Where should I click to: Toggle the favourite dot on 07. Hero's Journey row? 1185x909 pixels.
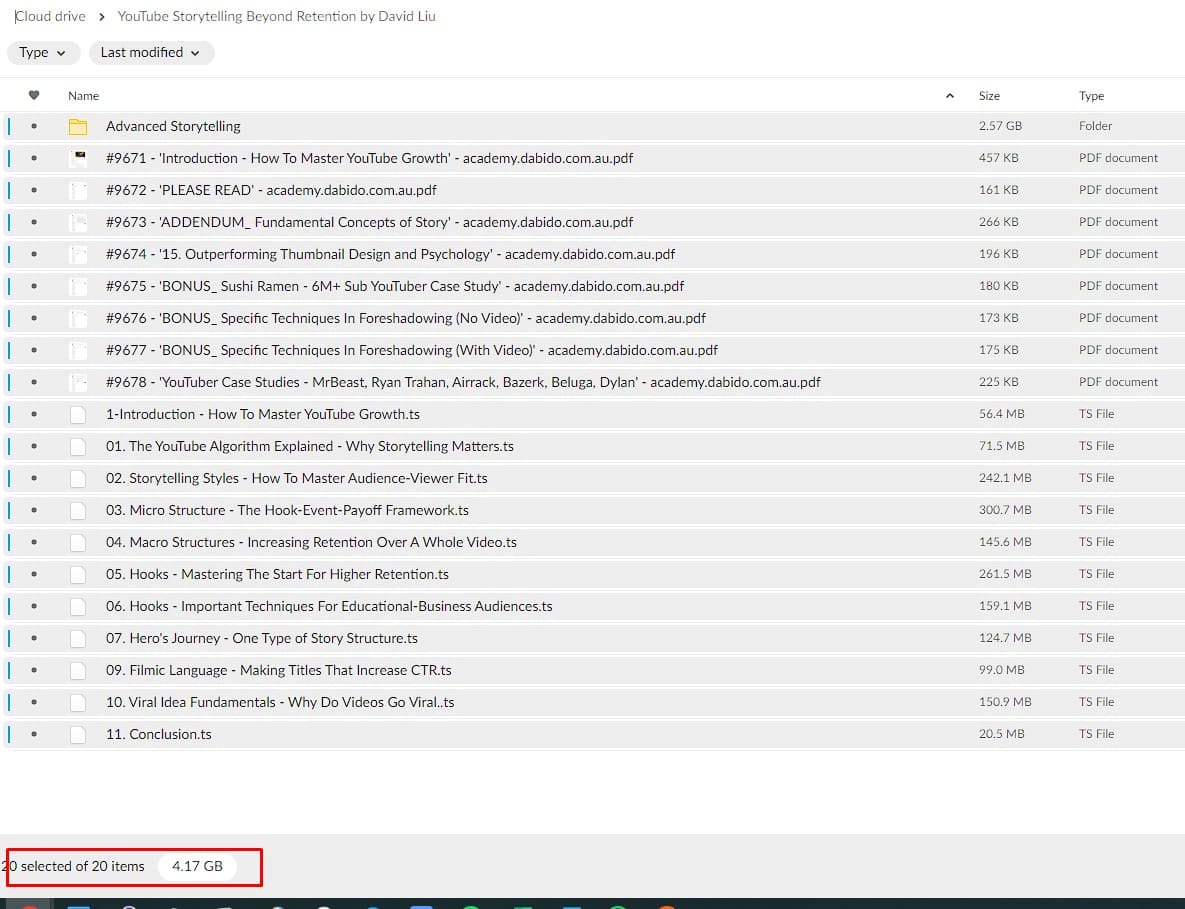tap(34, 638)
